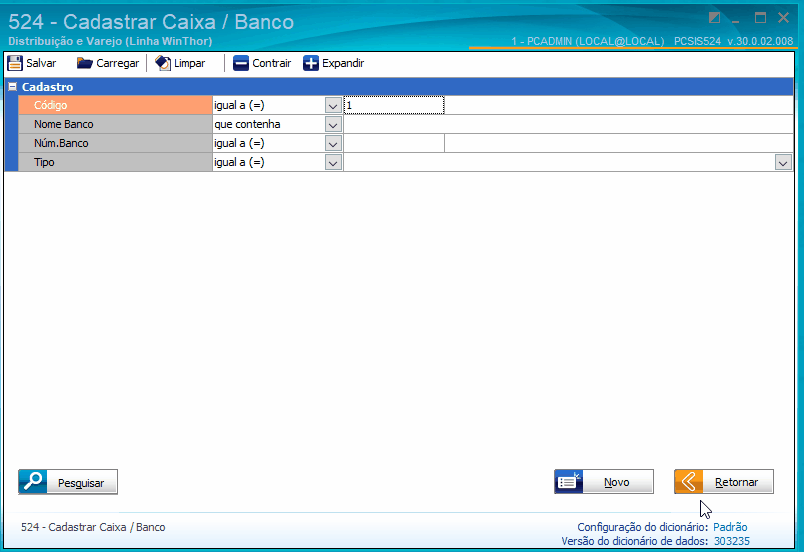Select the Tipo field label
The width and height of the screenshot is (804, 552).
tap(115, 162)
